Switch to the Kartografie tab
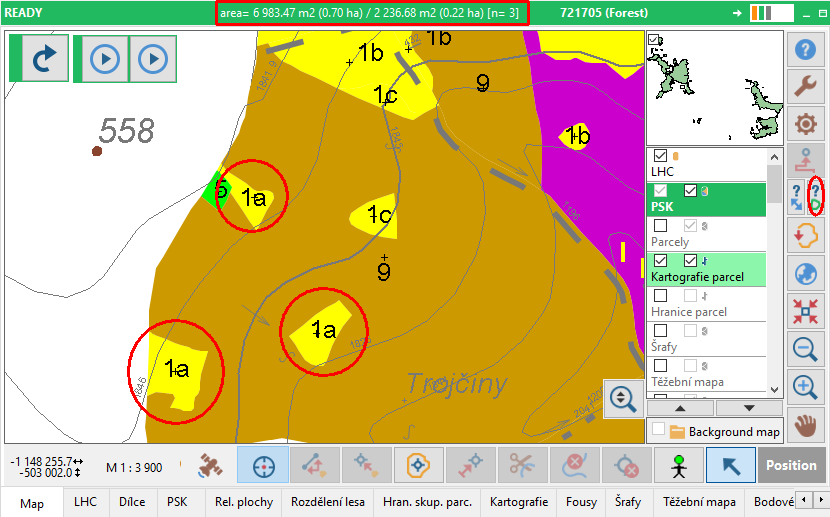This screenshot has width=830, height=517. (520, 502)
